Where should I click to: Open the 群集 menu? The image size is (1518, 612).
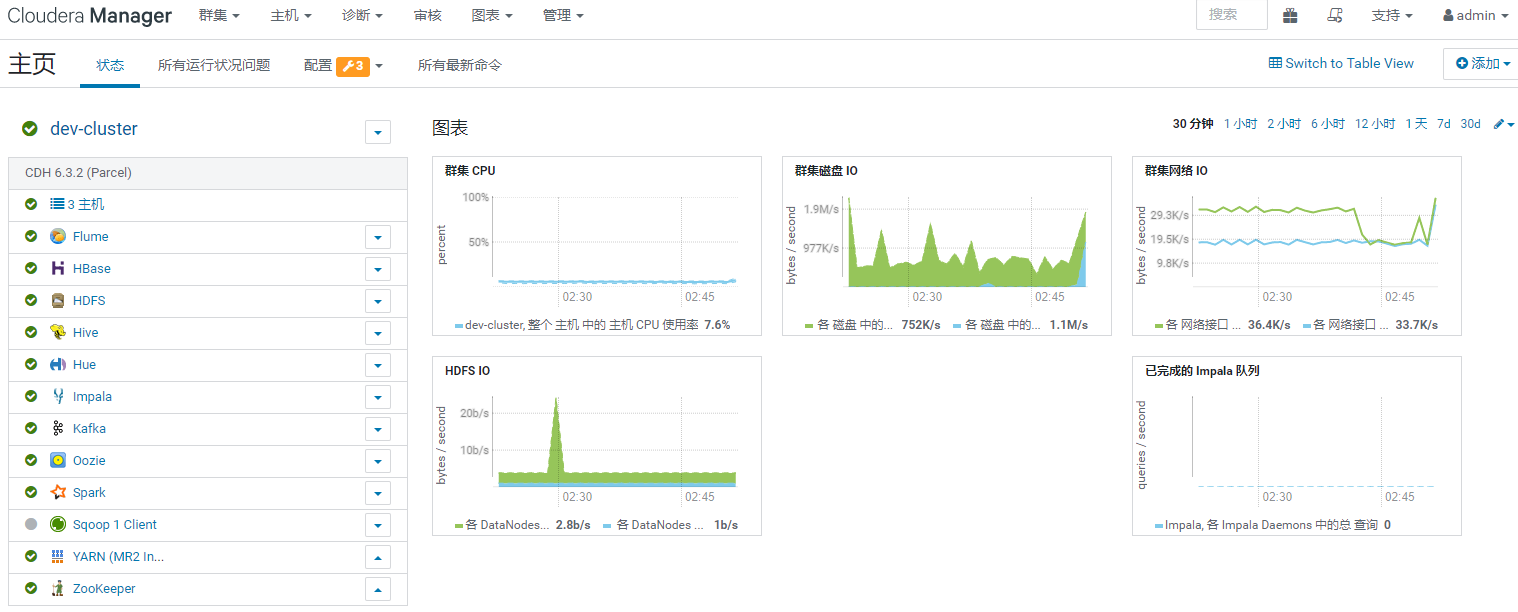pos(219,16)
